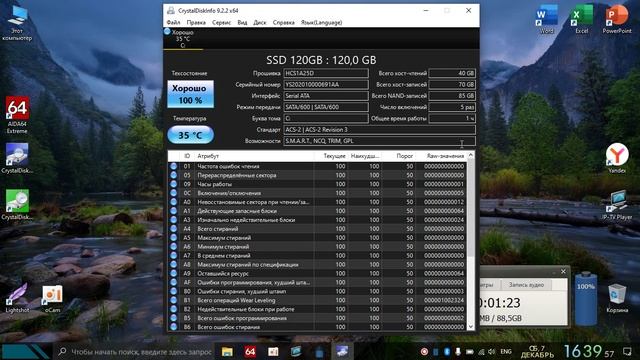
Task: Click the Всего хост-чтений 40 GB value
Action: (x=452, y=73)
